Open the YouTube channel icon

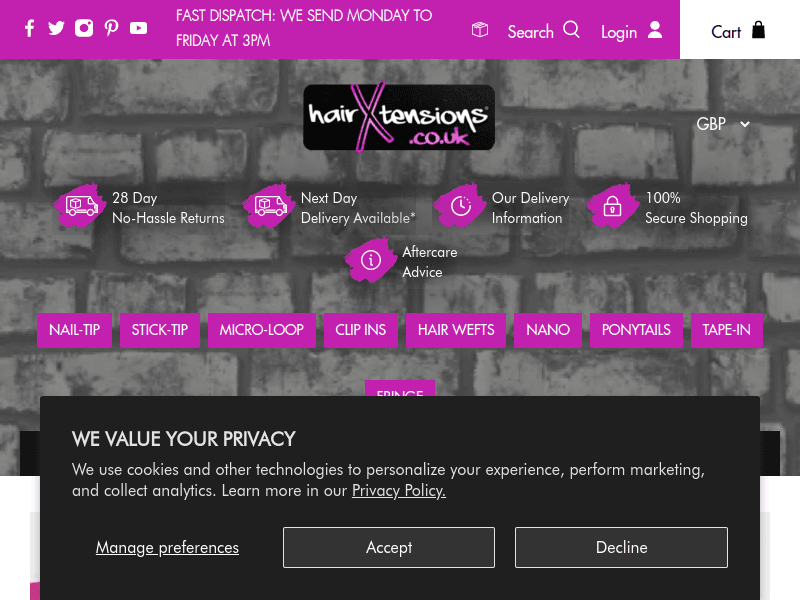click(x=138, y=28)
